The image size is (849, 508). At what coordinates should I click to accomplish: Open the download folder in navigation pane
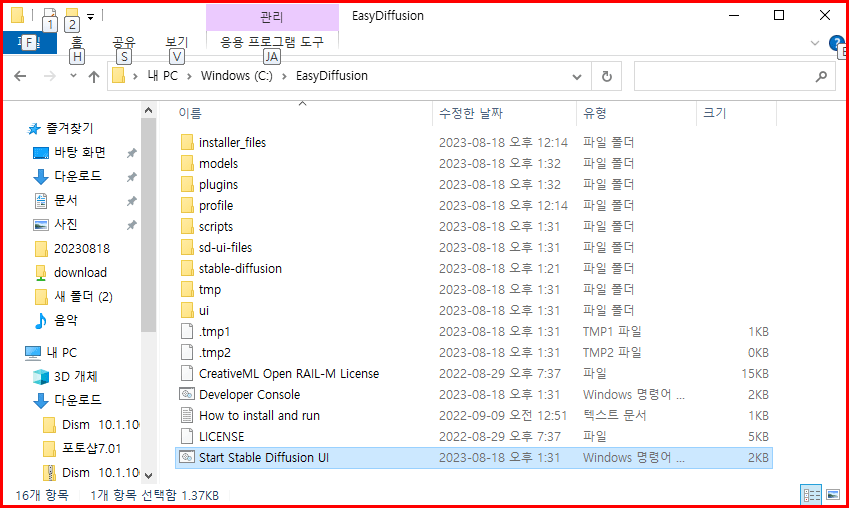point(70,272)
